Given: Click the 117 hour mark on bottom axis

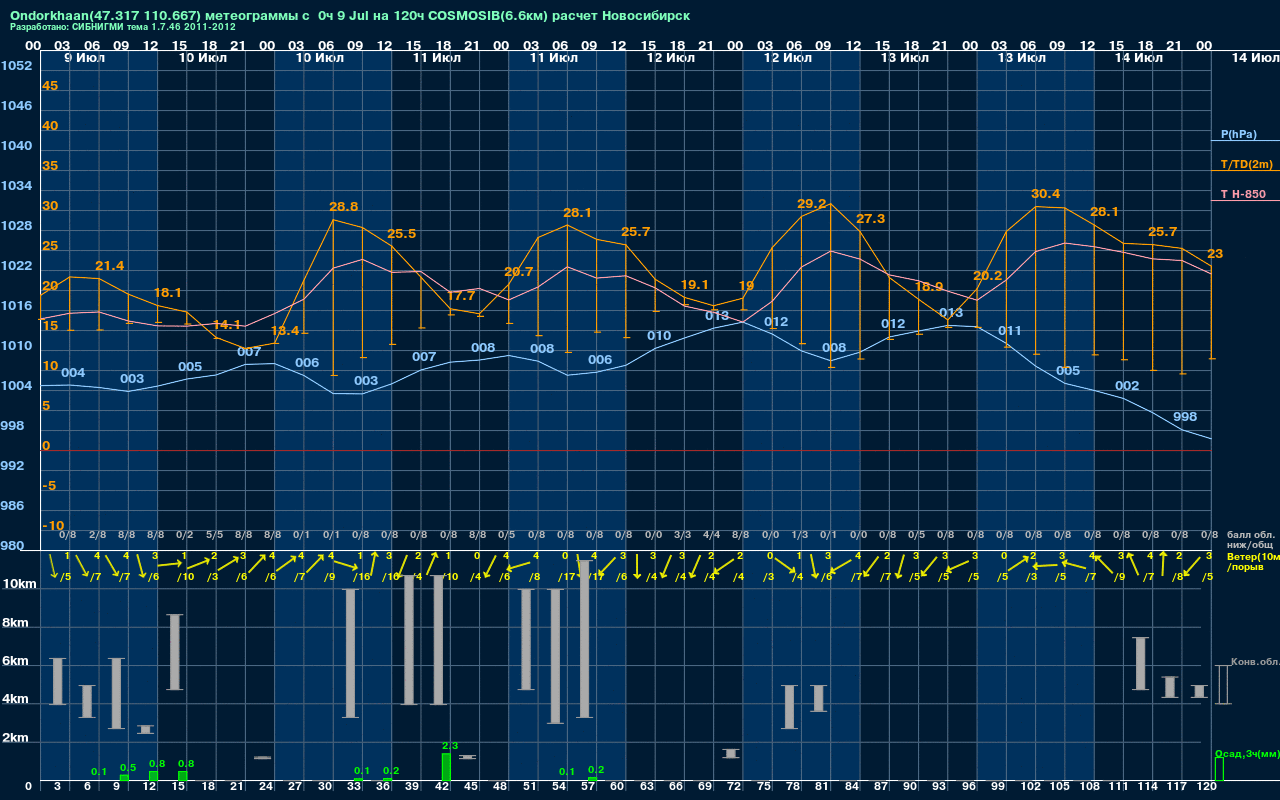Looking at the screenshot, I should click(1177, 787).
